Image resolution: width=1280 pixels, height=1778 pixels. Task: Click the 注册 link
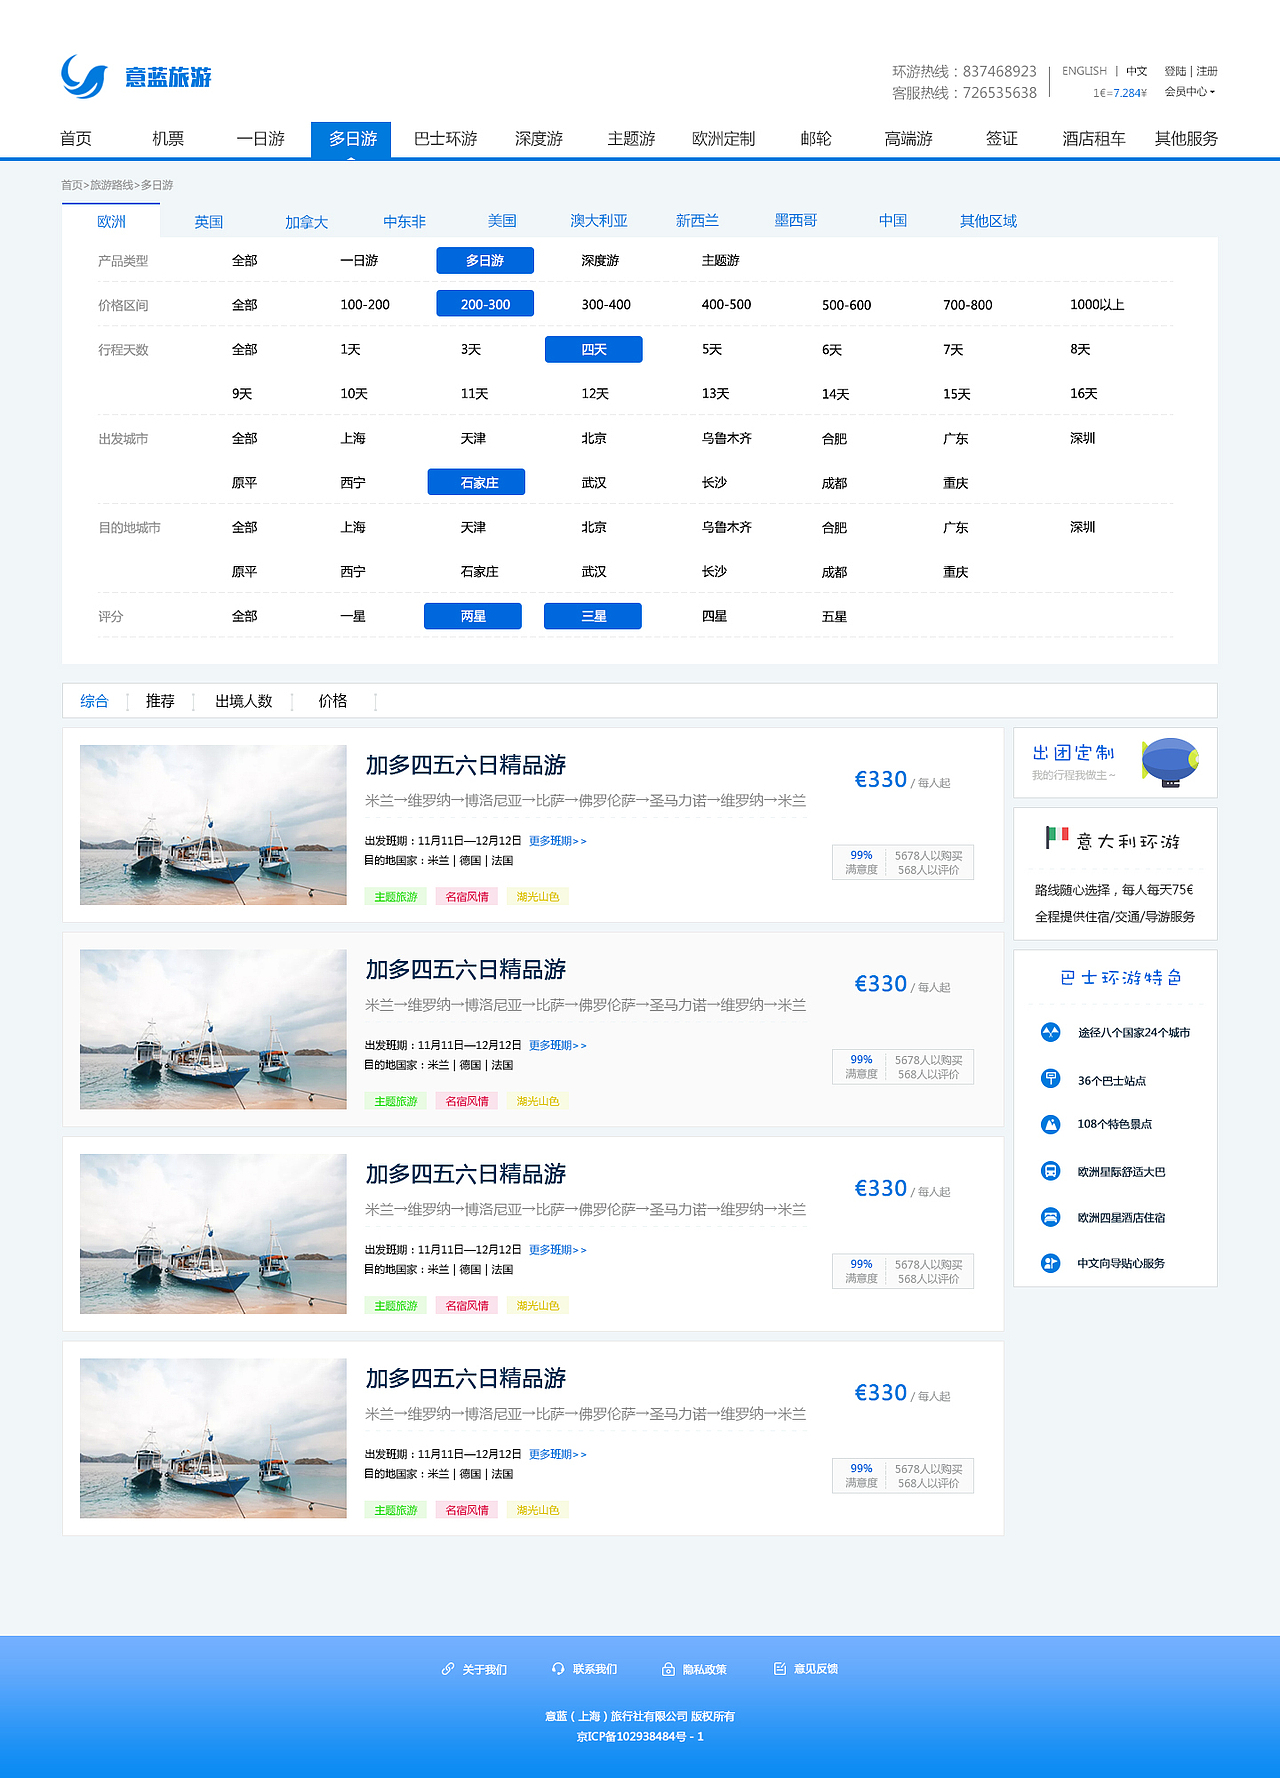tap(1207, 71)
